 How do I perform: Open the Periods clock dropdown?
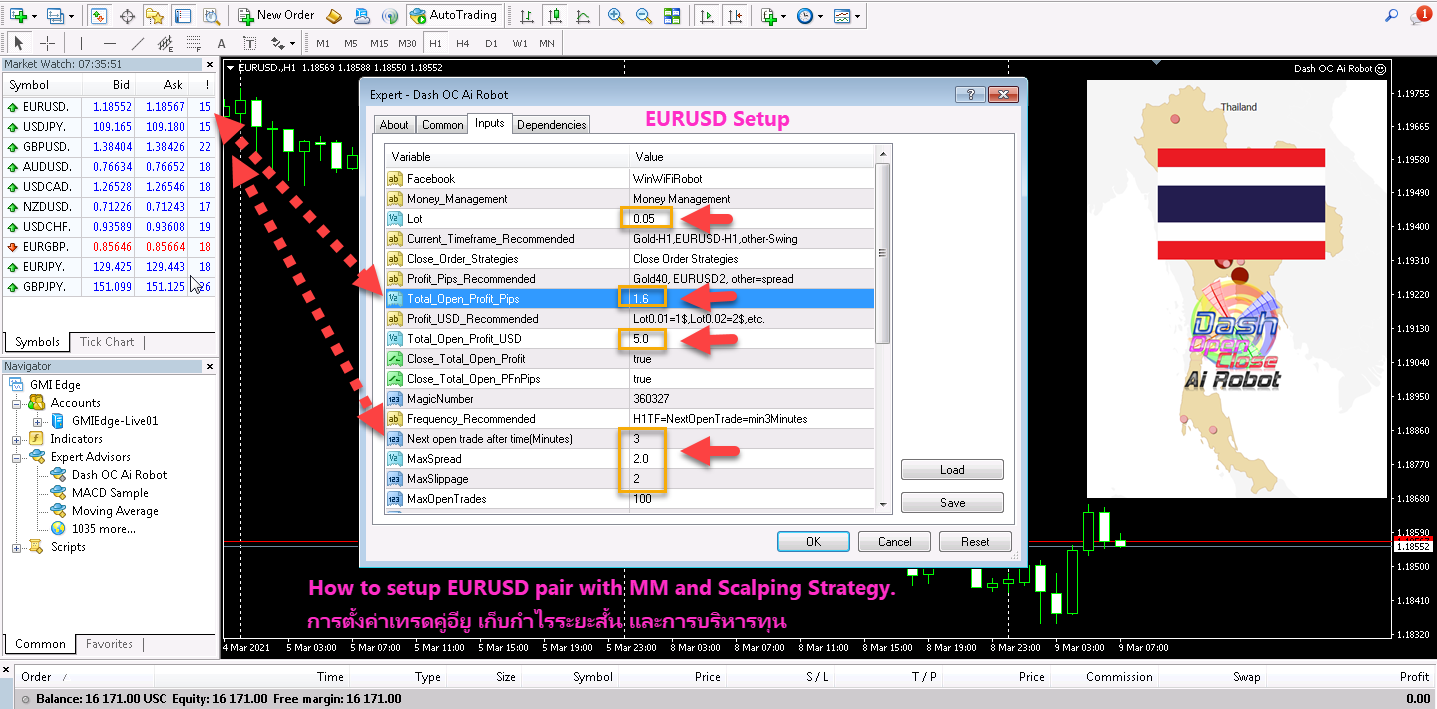coord(811,15)
